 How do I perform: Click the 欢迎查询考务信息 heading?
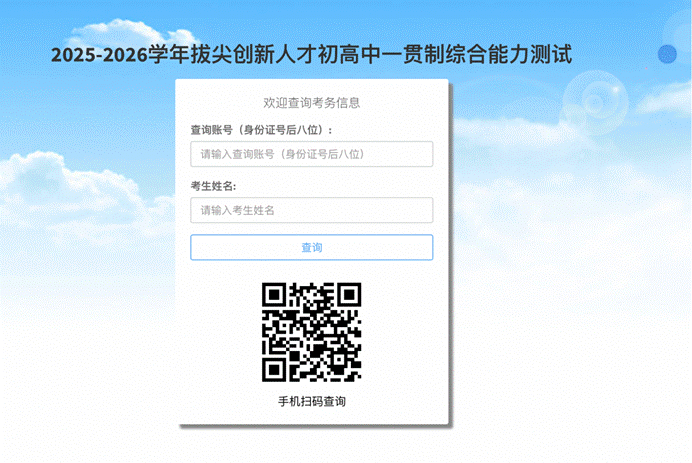tap(312, 102)
